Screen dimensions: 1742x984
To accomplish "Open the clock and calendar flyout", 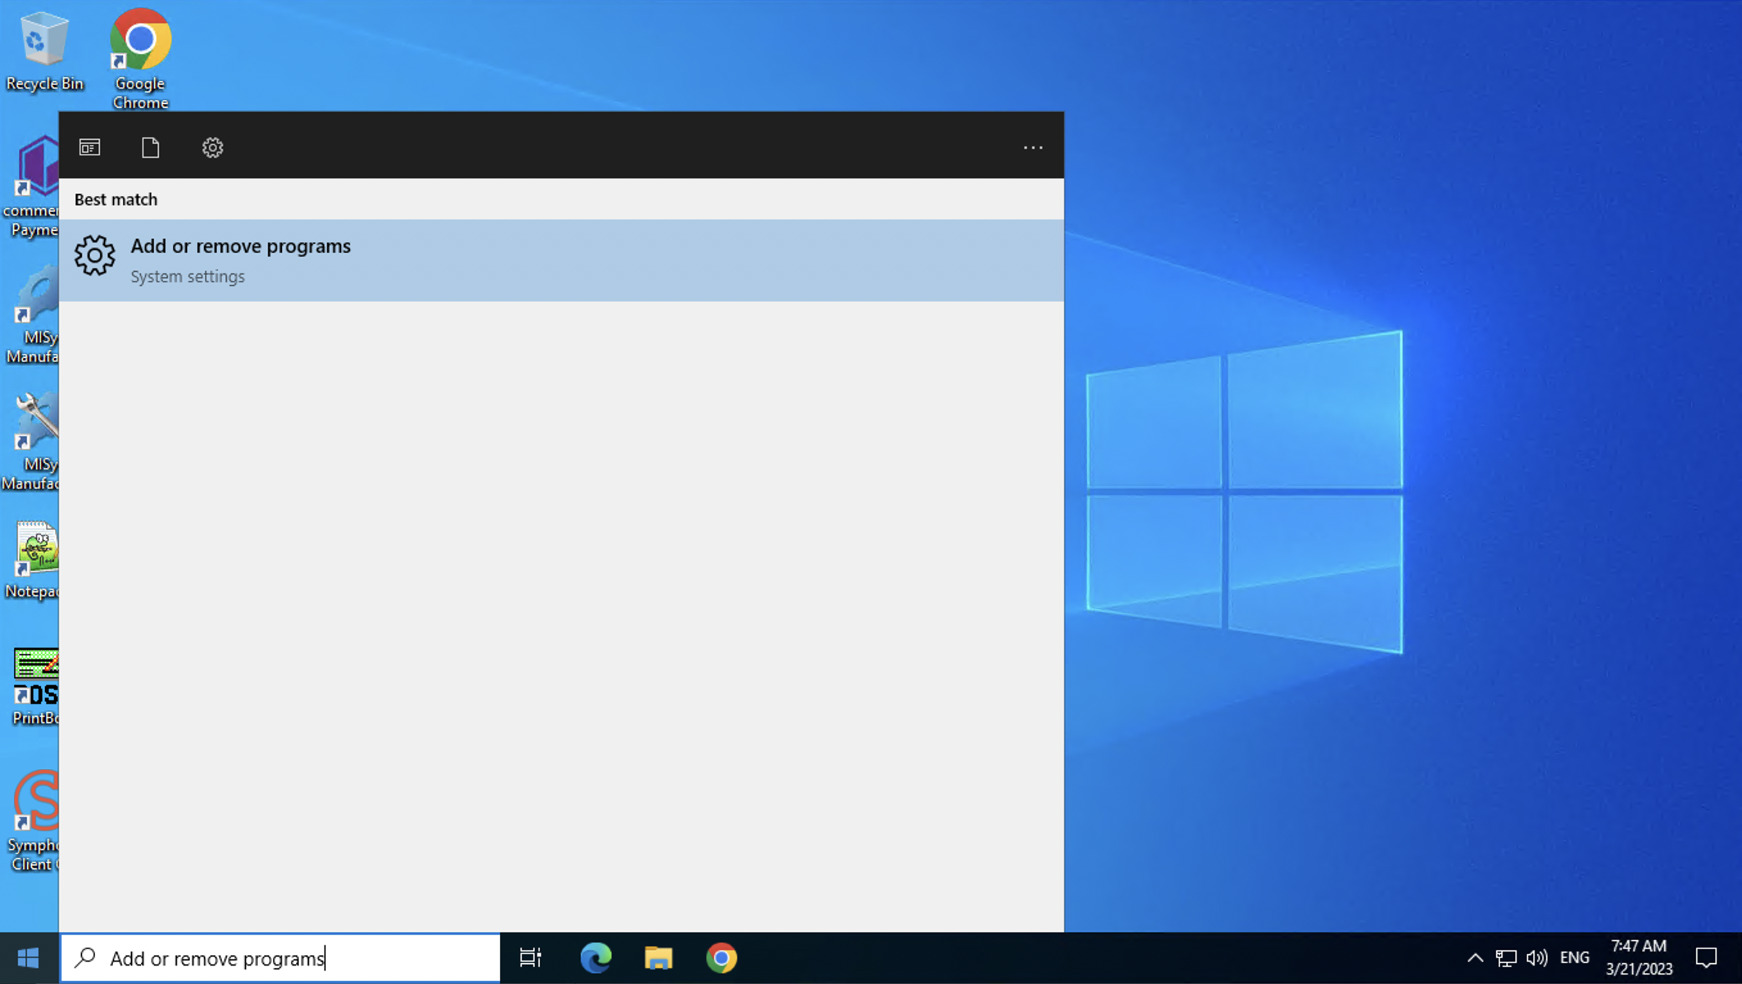I will point(1639,958).
